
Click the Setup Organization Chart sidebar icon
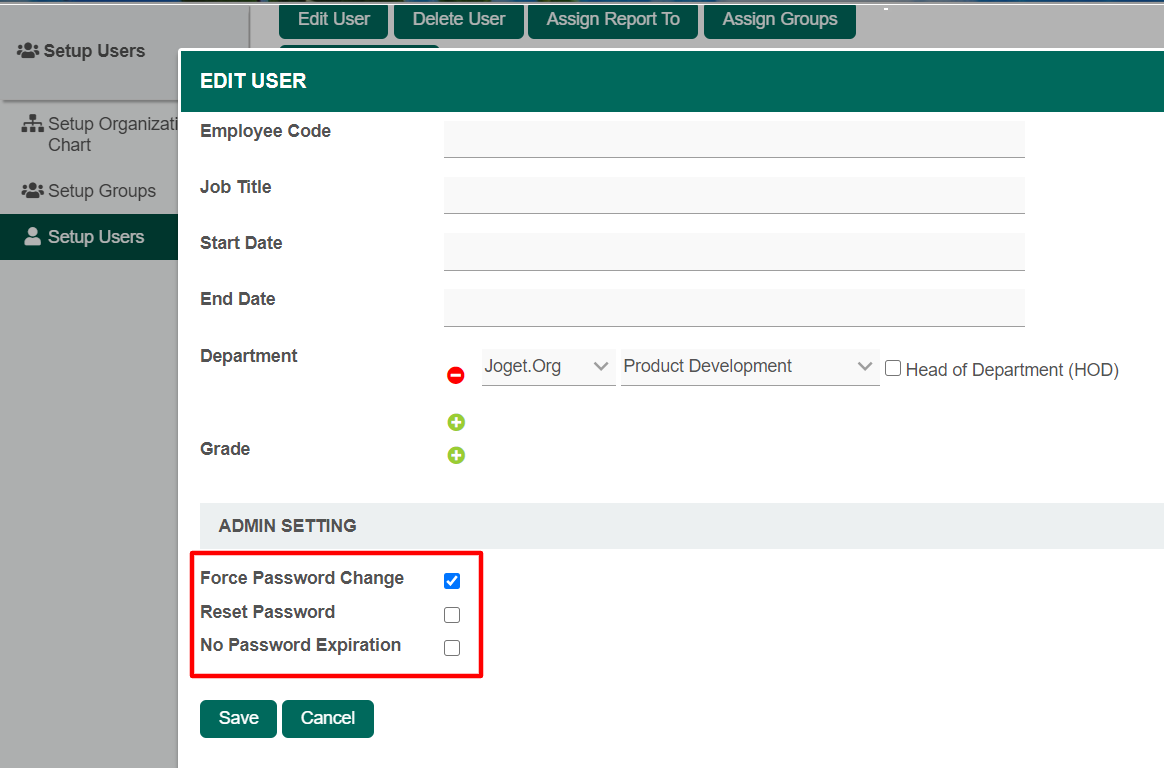click(x=32, y=125)
